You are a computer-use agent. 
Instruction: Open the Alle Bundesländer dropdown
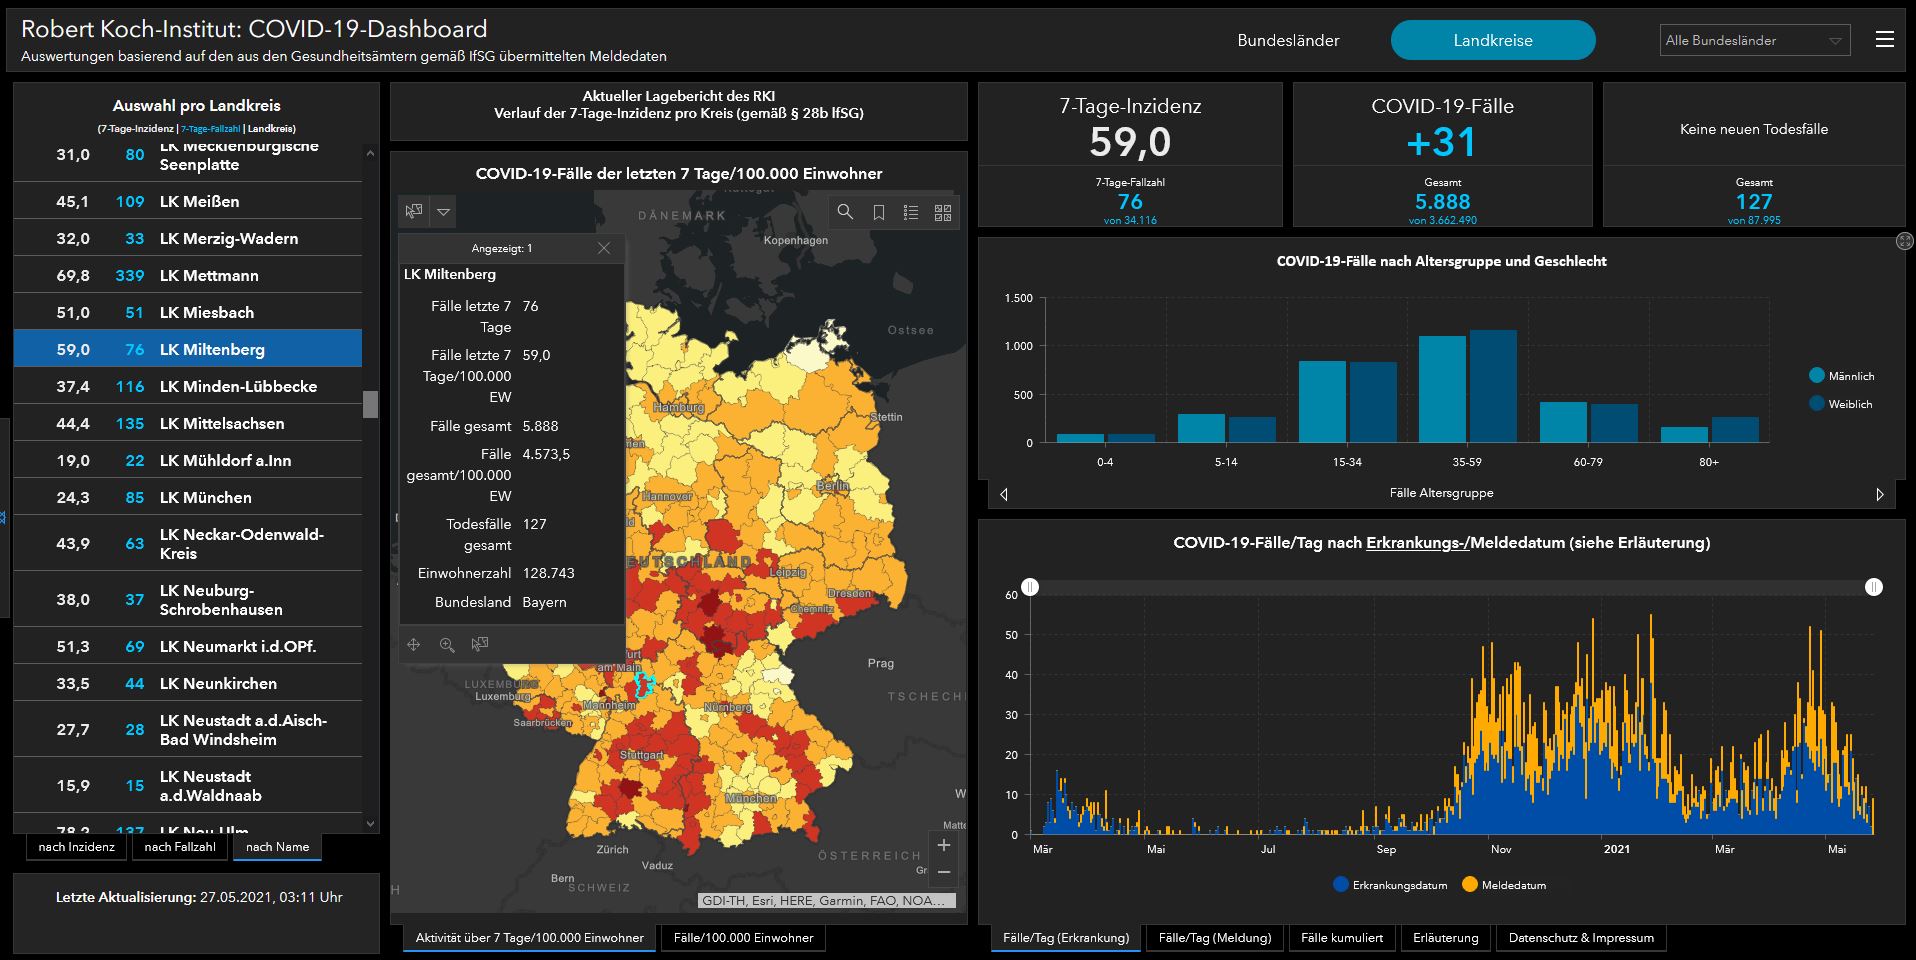point(1755,40)
